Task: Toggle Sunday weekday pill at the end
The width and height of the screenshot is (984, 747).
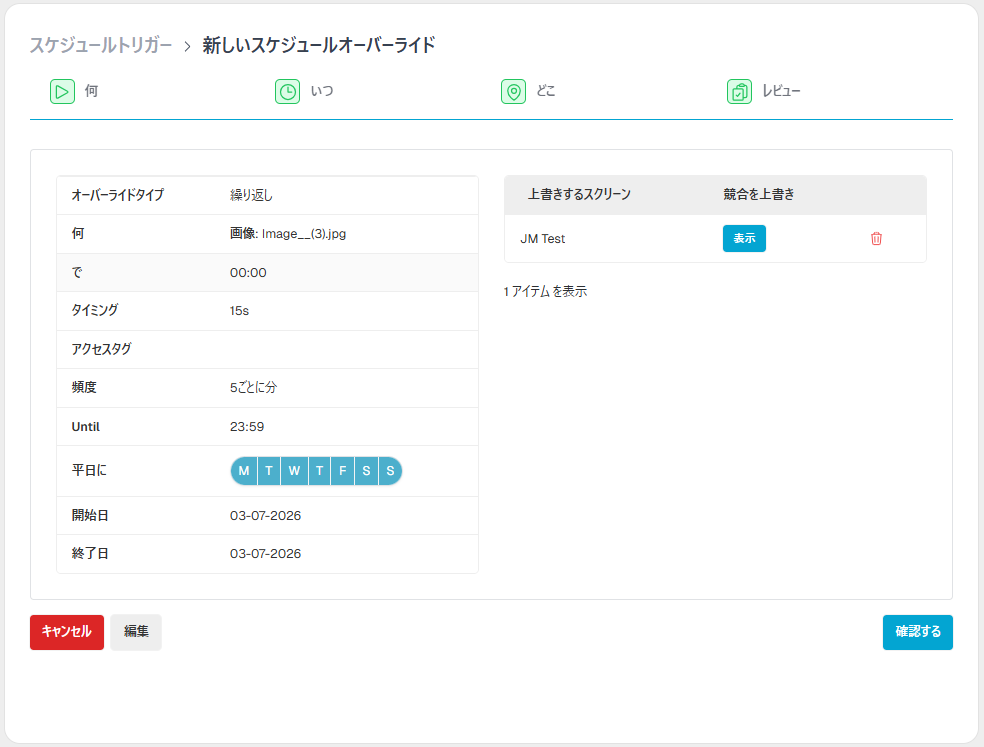Action: pos(390,471)
